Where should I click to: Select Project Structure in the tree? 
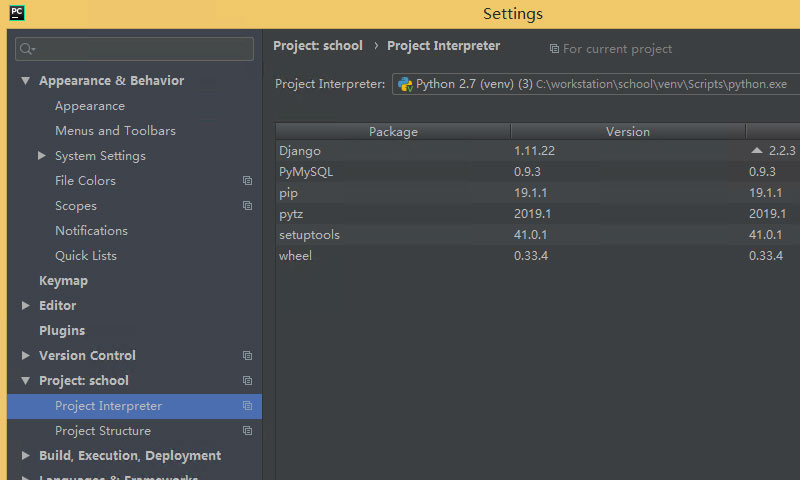(x=103, y=431)
